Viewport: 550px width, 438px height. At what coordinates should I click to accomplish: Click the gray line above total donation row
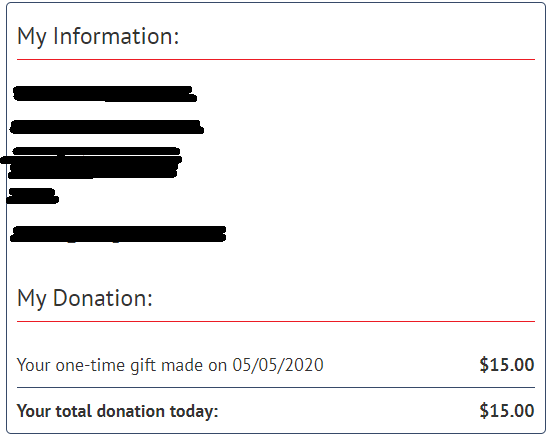pos(276,388)
